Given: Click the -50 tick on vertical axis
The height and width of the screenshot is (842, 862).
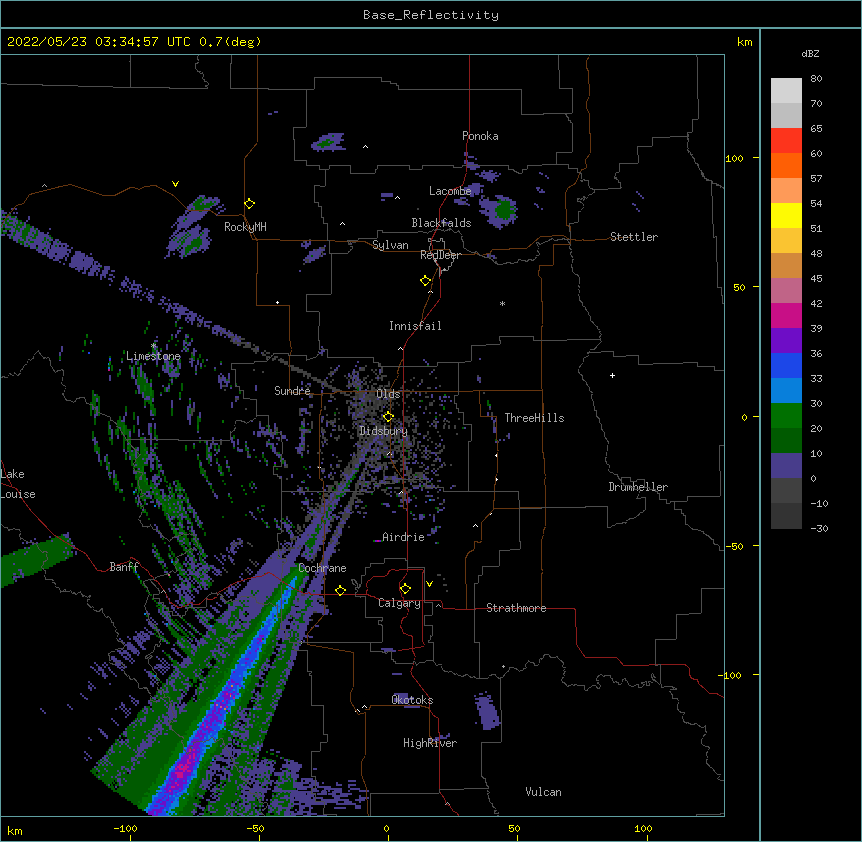Looking at the screenshot, I should pos(734,546).
